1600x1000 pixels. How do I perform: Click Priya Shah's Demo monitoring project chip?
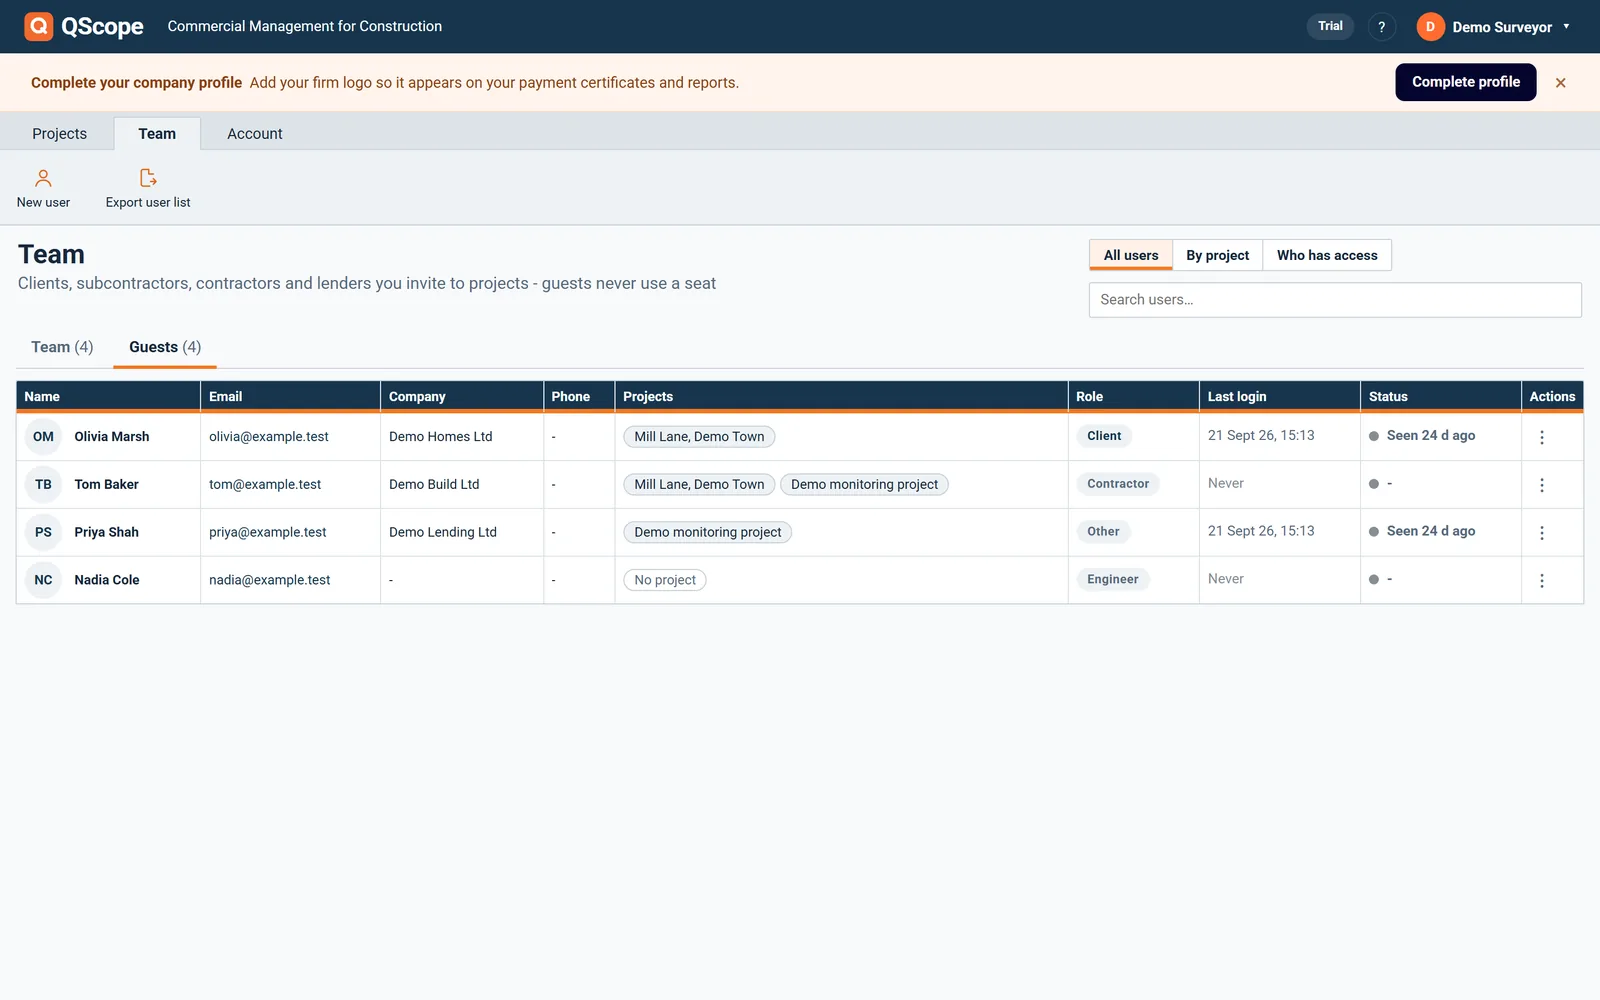[x=707, y=533]
